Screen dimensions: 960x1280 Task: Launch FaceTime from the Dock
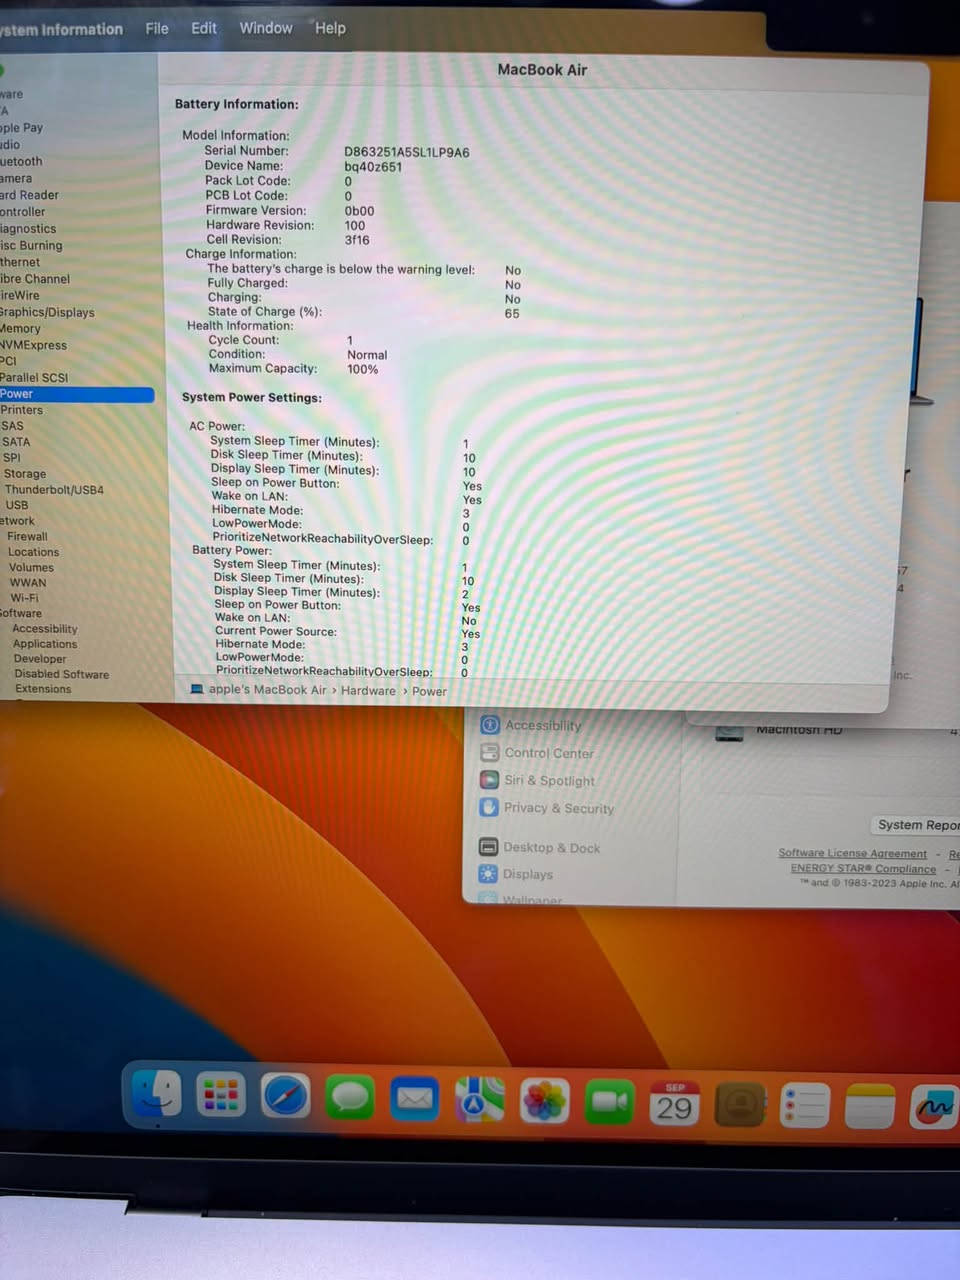click(609, 1102)
